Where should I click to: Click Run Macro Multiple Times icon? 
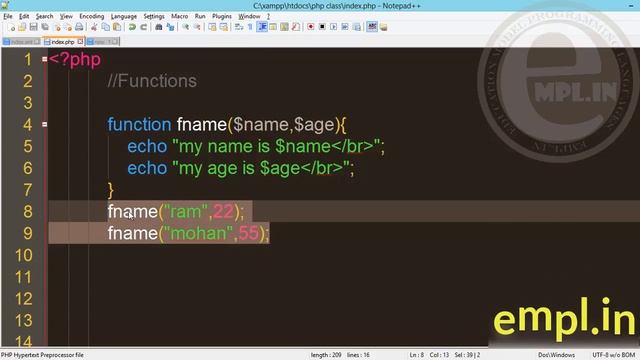pyautogui.click(x=345, y=27)
